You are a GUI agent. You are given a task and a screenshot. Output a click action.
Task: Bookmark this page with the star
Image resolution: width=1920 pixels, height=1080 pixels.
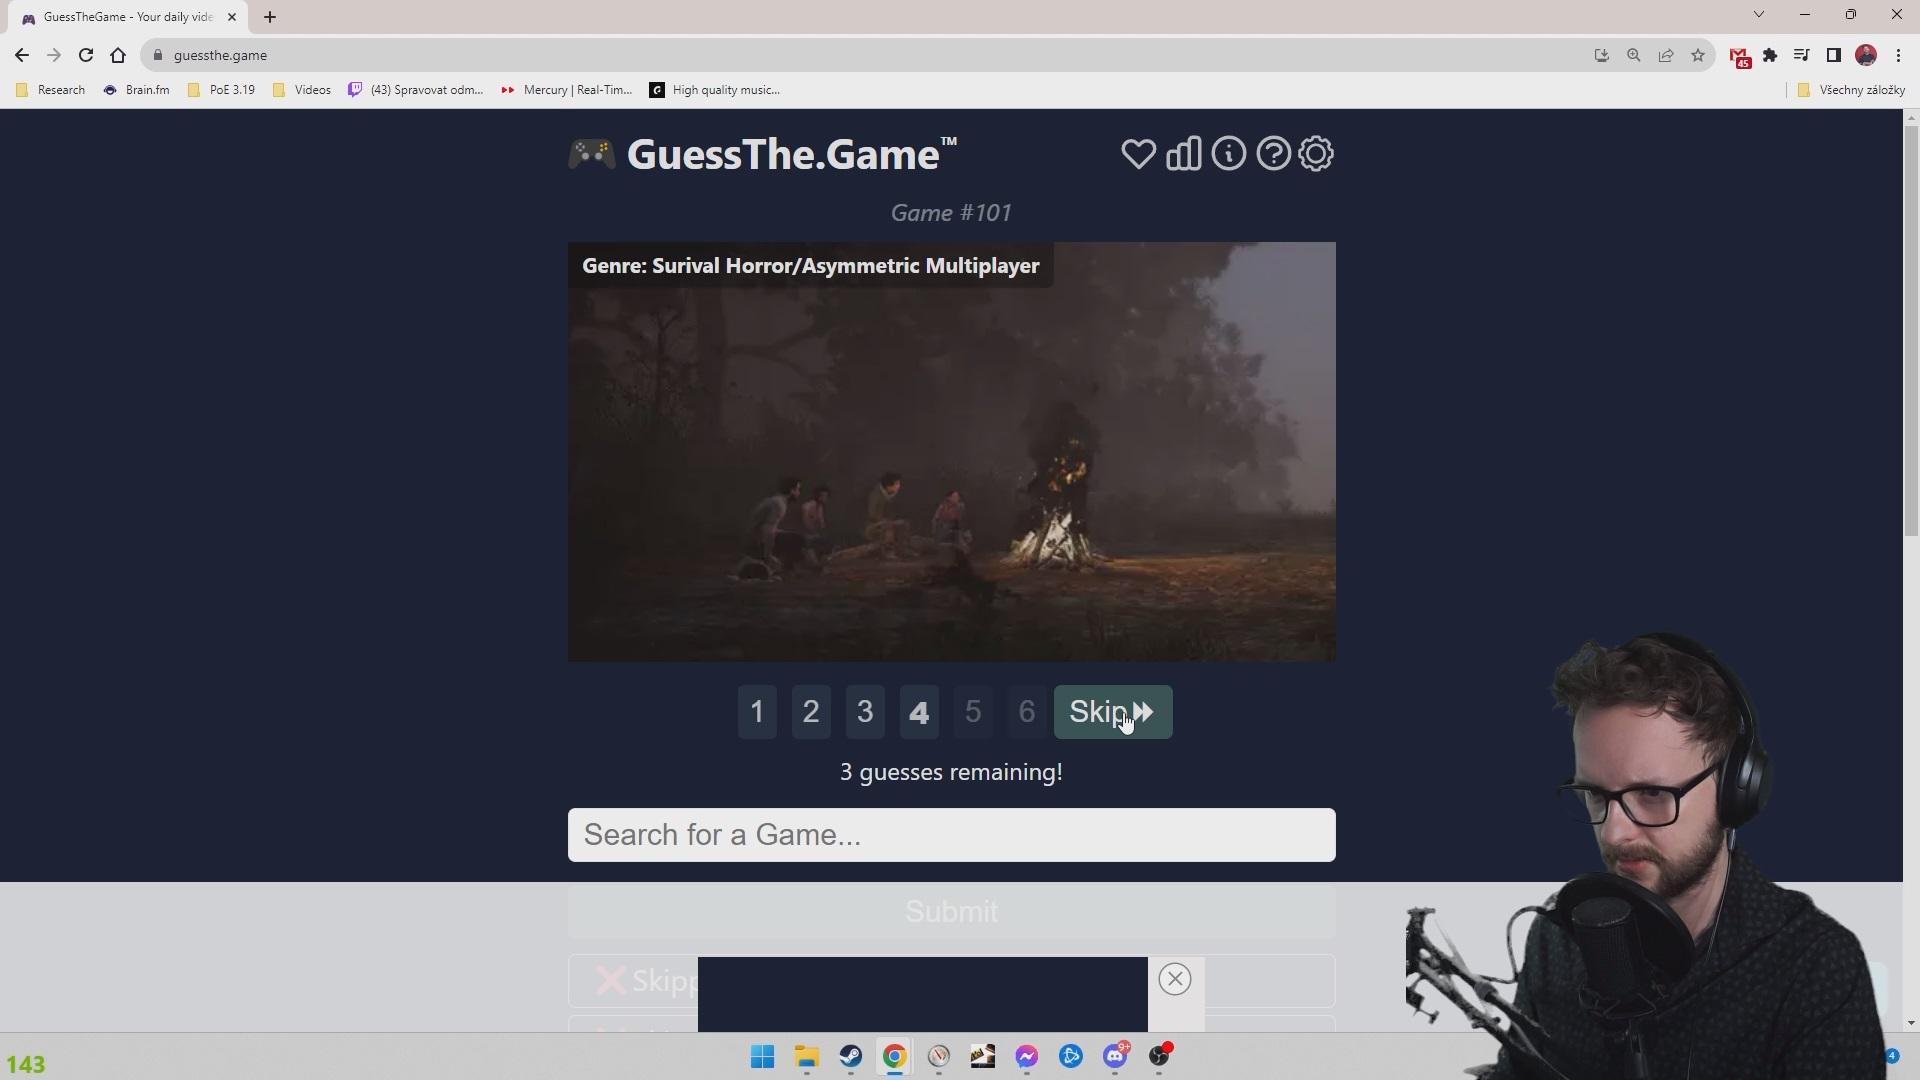click(x=1698, y=55)
